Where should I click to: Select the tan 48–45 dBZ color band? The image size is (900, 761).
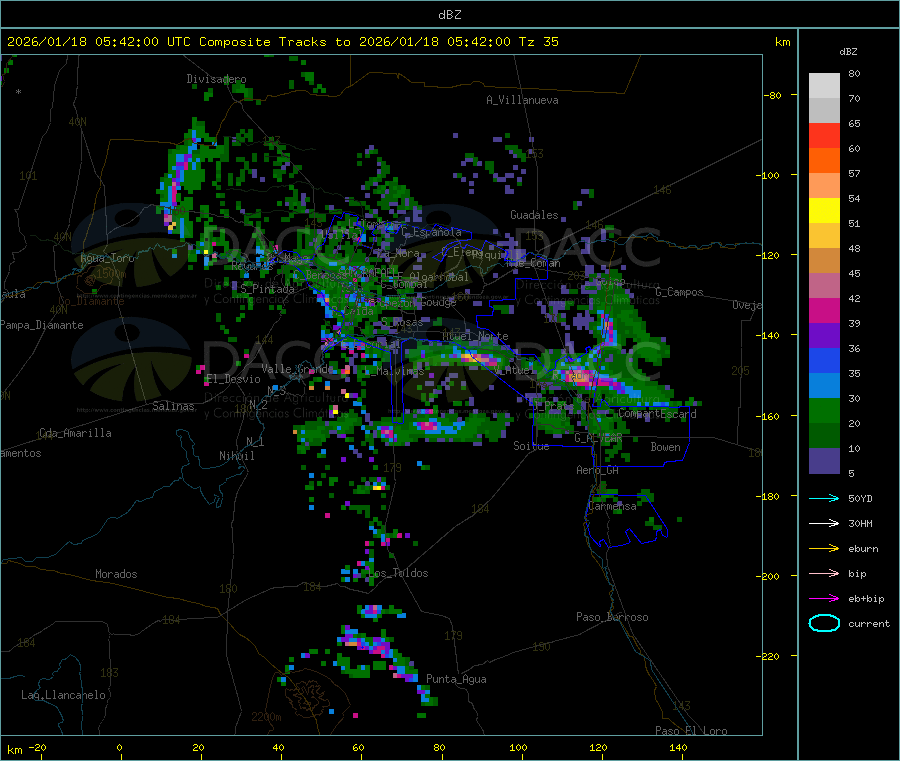824,261
